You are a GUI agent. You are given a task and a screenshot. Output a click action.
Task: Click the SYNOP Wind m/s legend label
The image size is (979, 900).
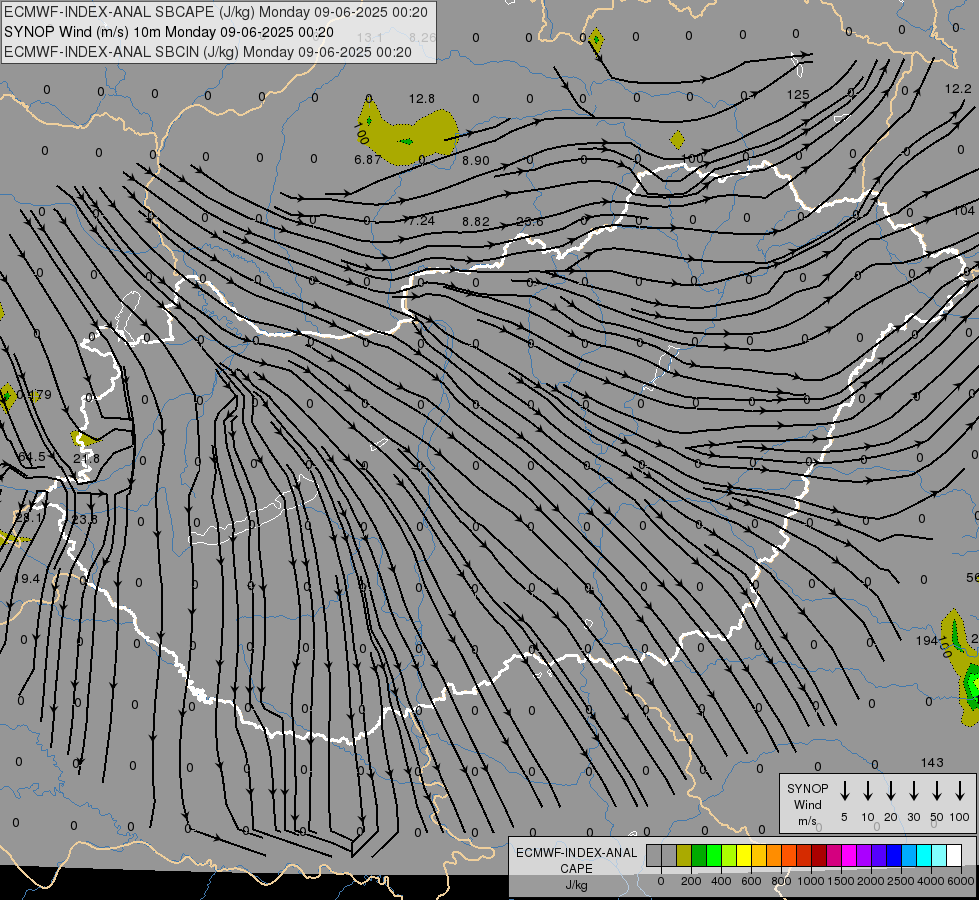(x=807, y=804)
